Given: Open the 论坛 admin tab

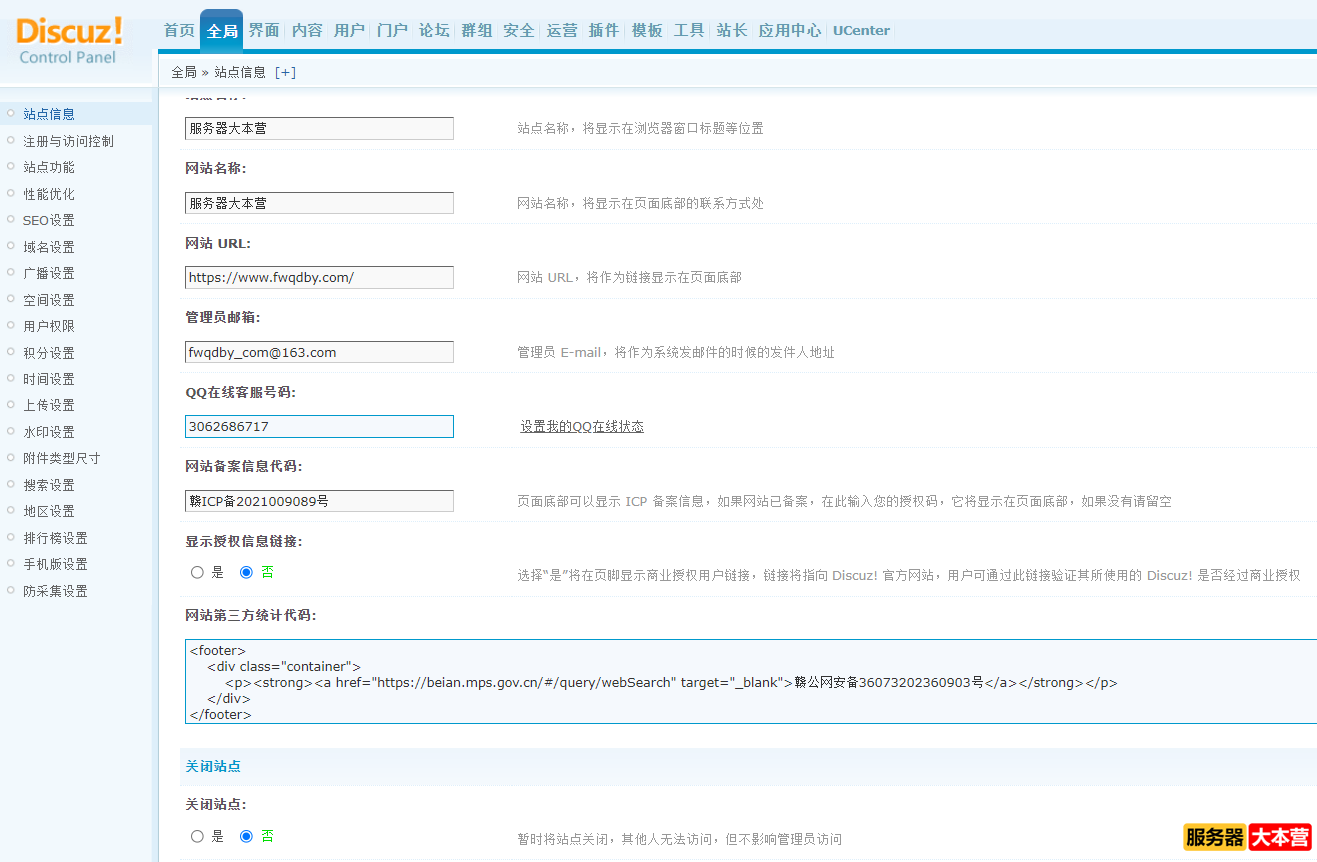Looking at the screenshot, I should click(x=434, y=30).
